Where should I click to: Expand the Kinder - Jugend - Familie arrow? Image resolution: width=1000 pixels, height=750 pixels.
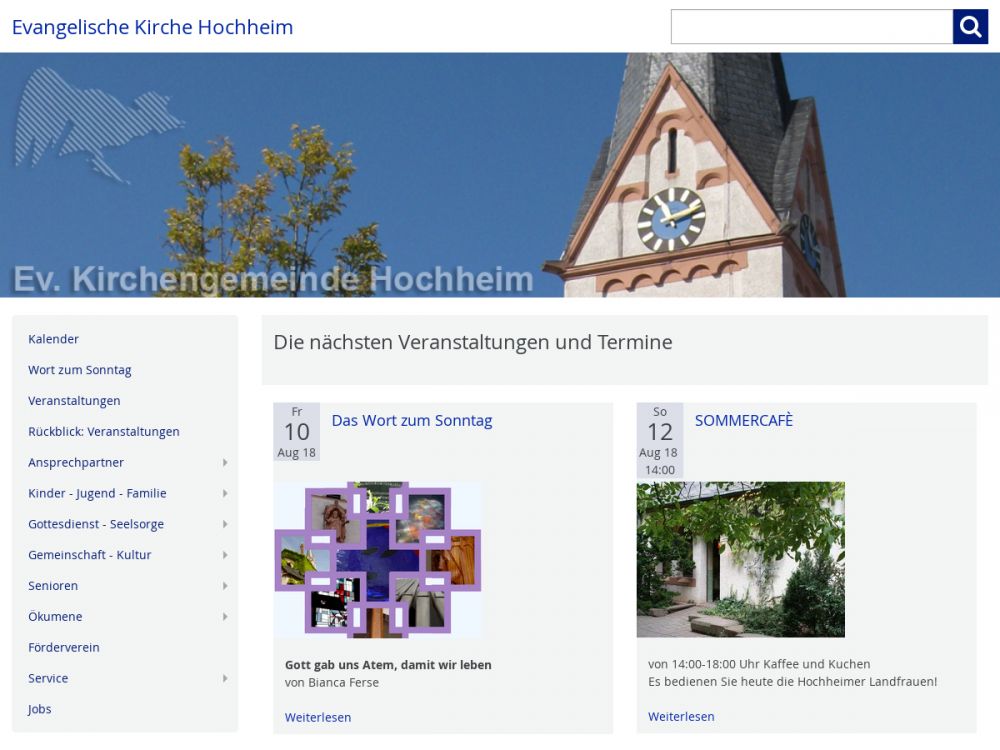[225, 494]
